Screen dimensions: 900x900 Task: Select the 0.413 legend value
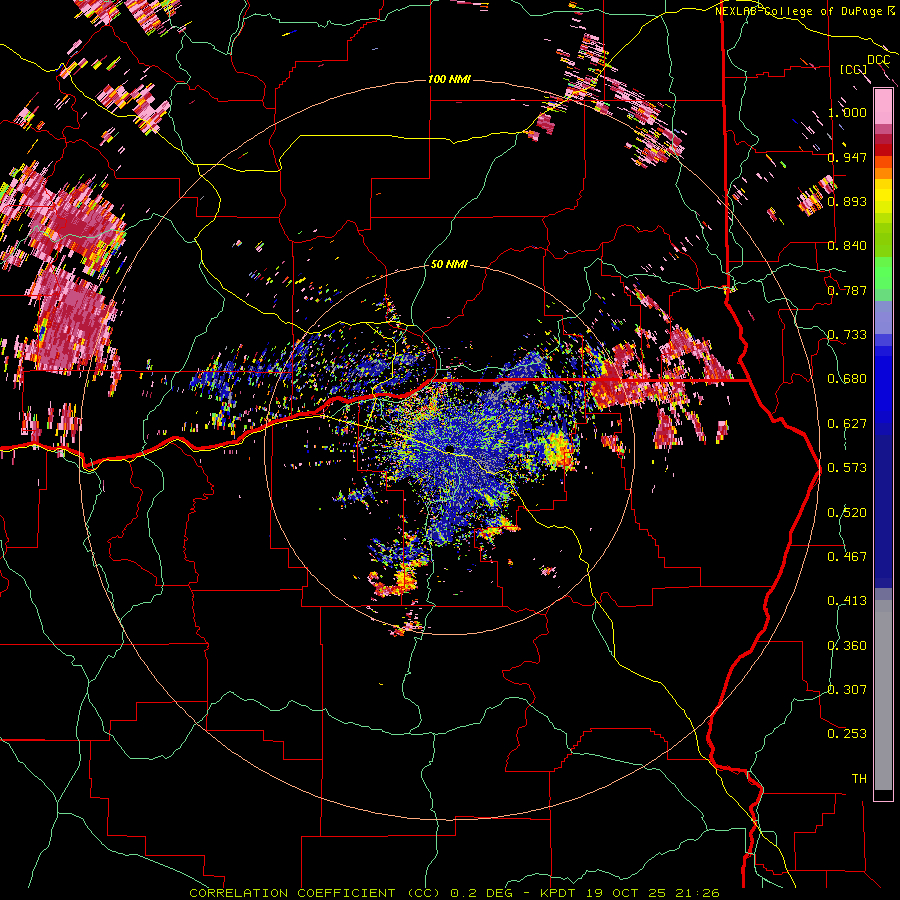coord(847,601)
